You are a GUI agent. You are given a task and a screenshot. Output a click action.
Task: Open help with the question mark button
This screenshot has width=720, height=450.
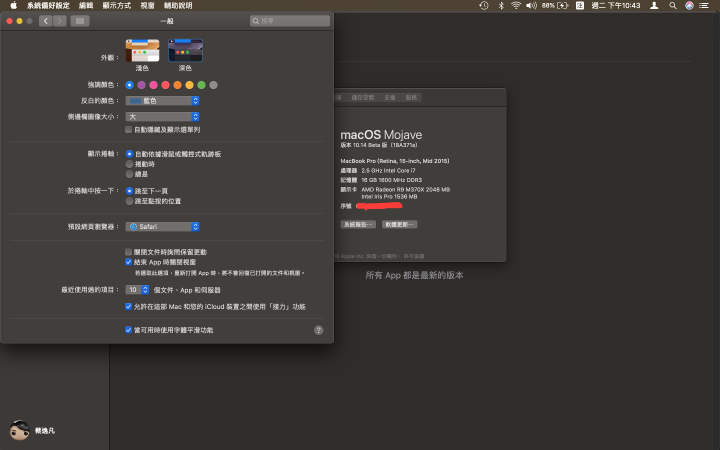coord(319,330)
